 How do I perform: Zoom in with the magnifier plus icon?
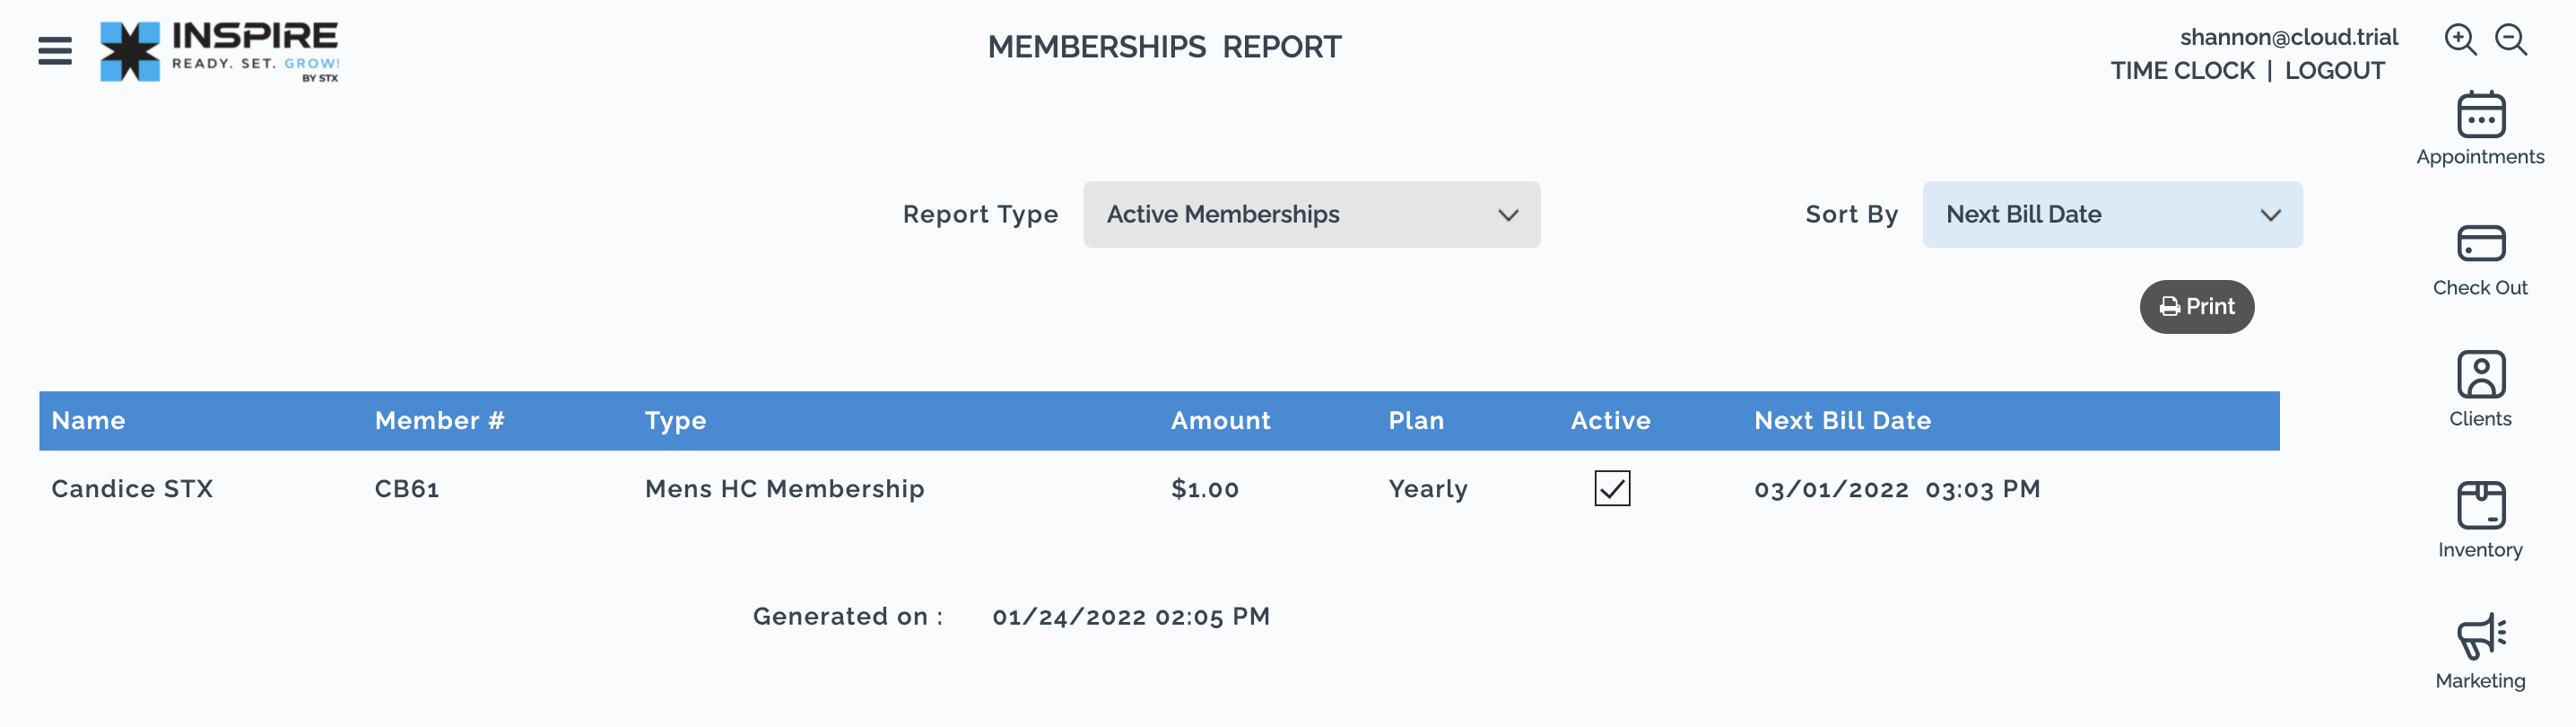[x=2460, y=40]
